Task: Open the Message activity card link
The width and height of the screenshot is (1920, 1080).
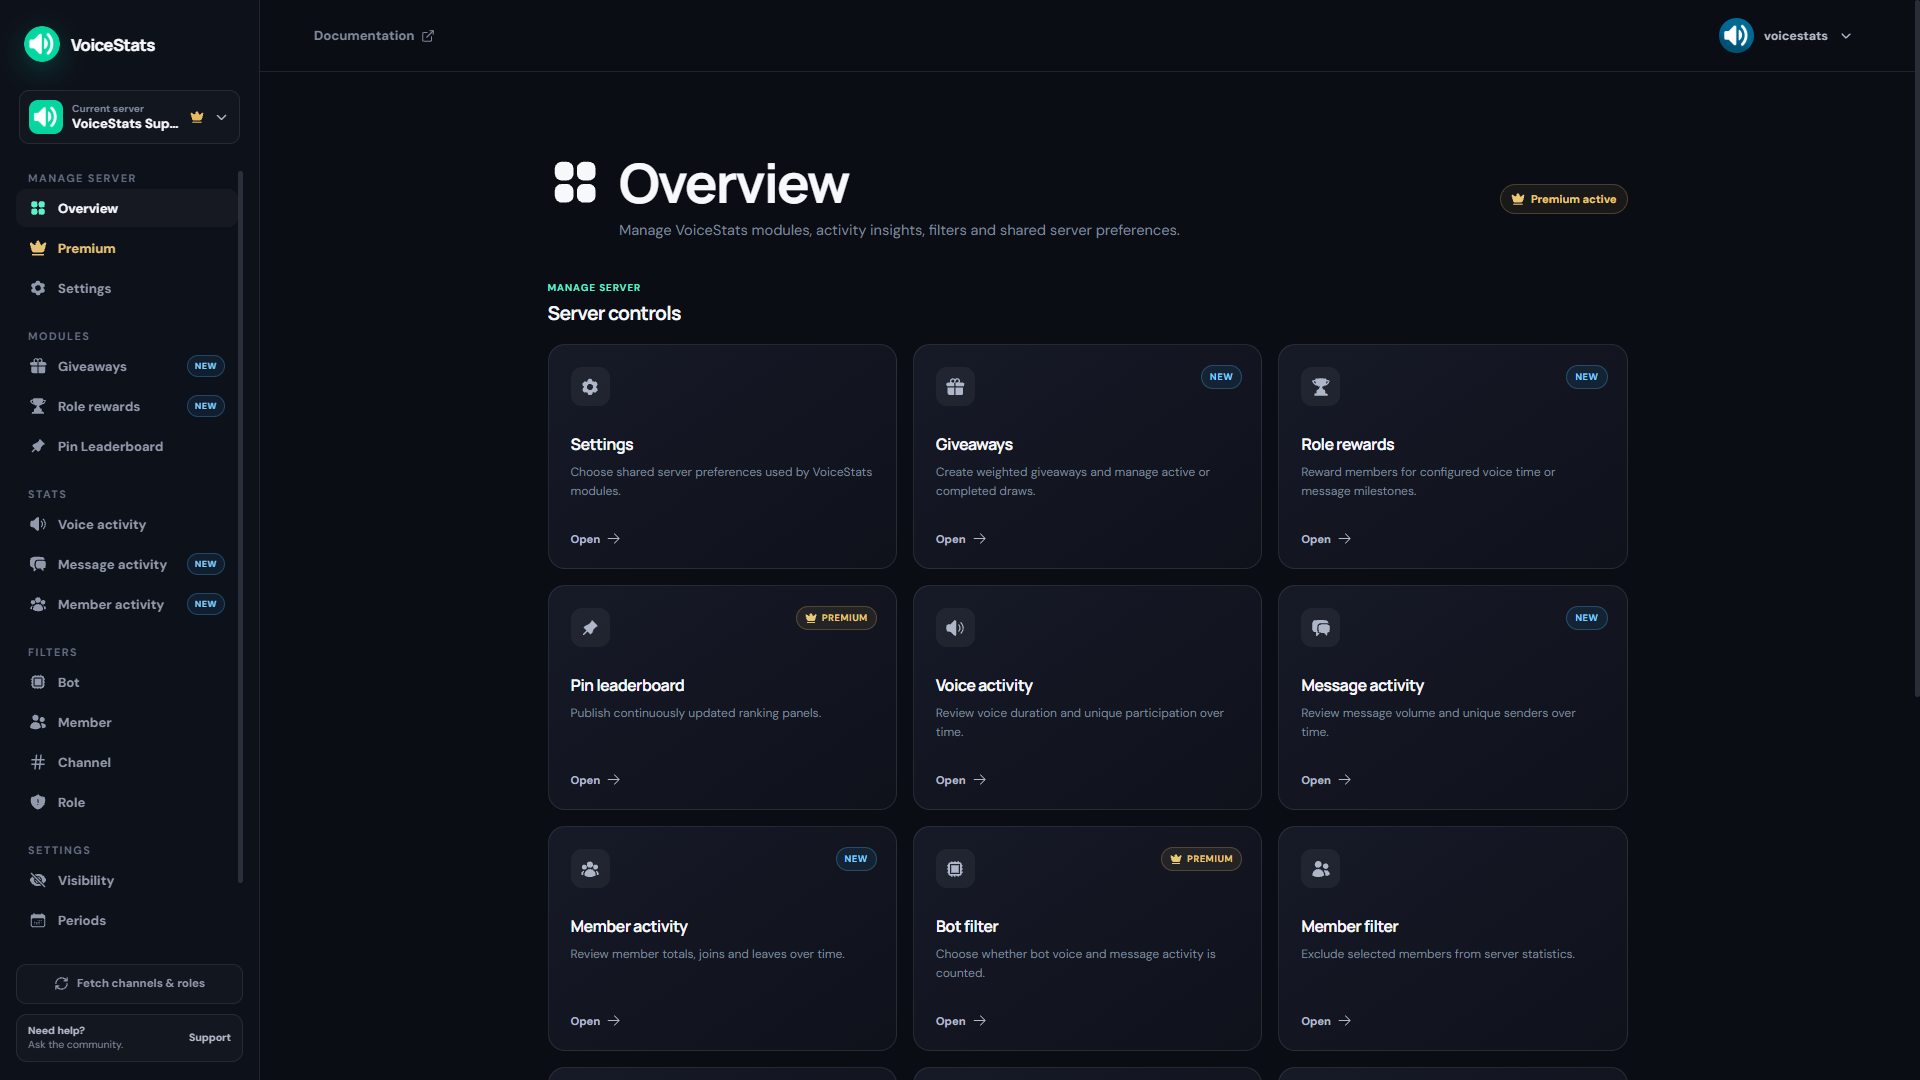Action: (1326, 780)
